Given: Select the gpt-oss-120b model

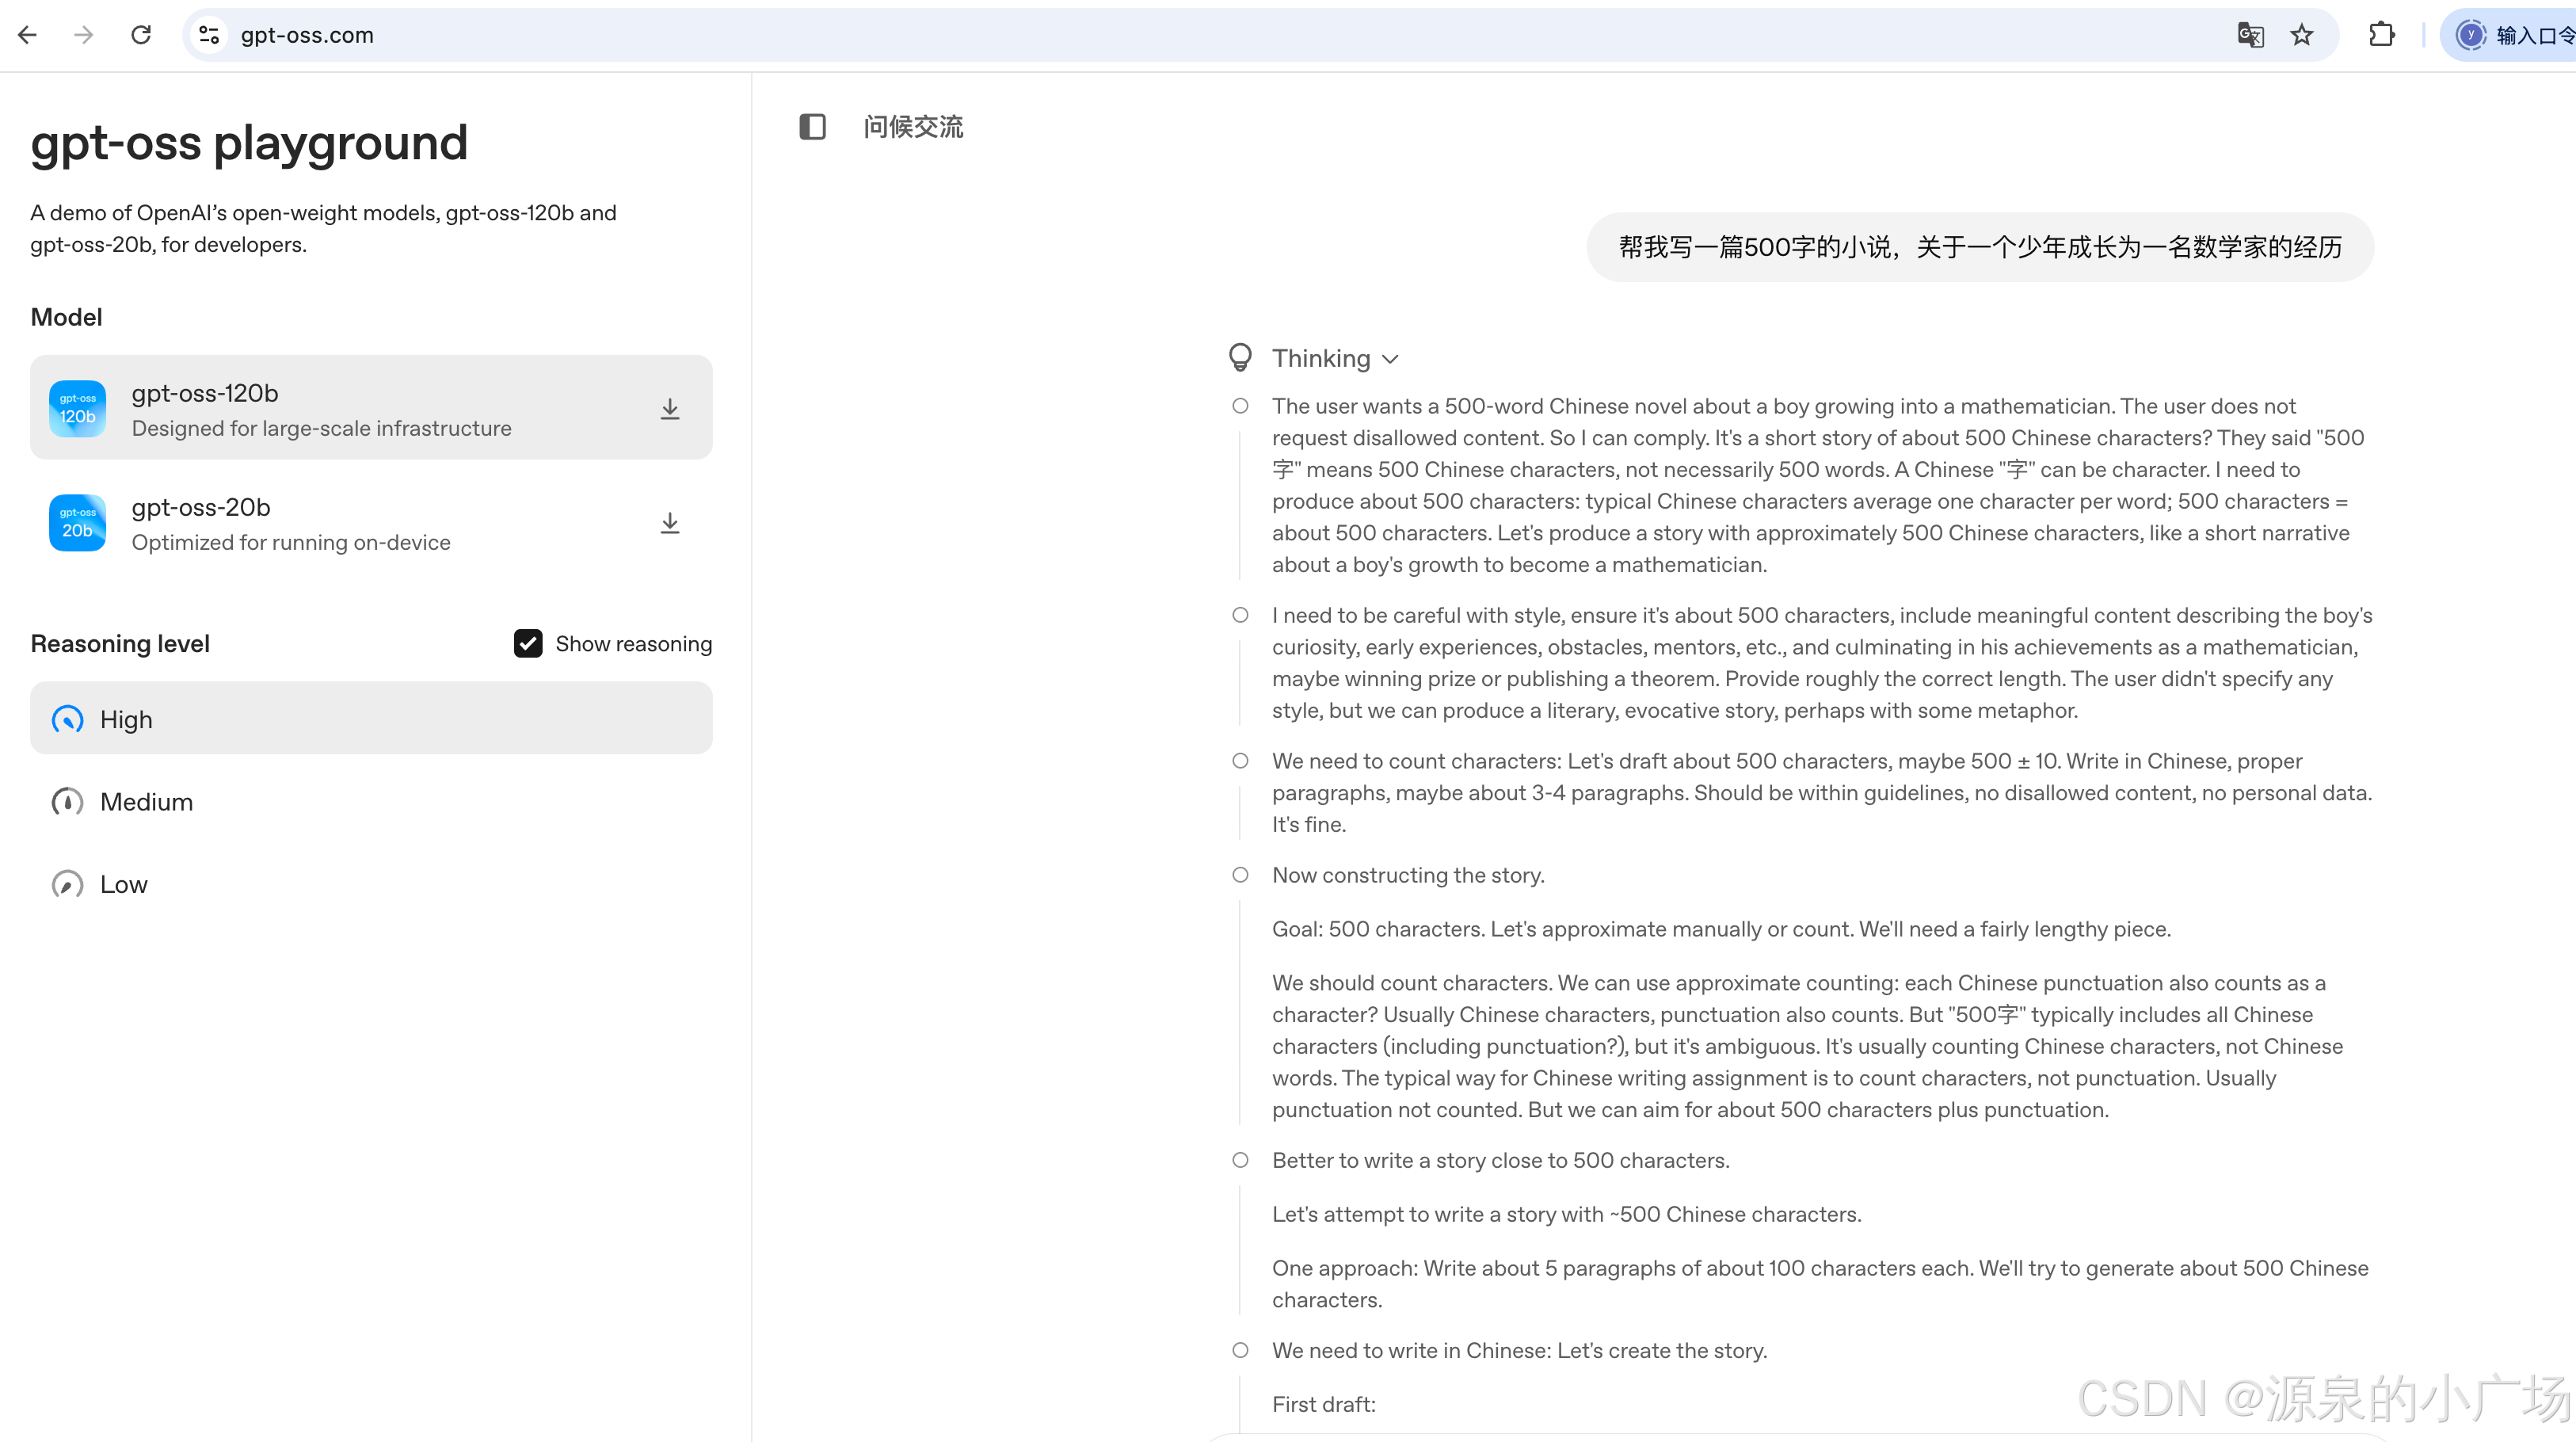Looking at the screenshot, I should pos(371,408).
